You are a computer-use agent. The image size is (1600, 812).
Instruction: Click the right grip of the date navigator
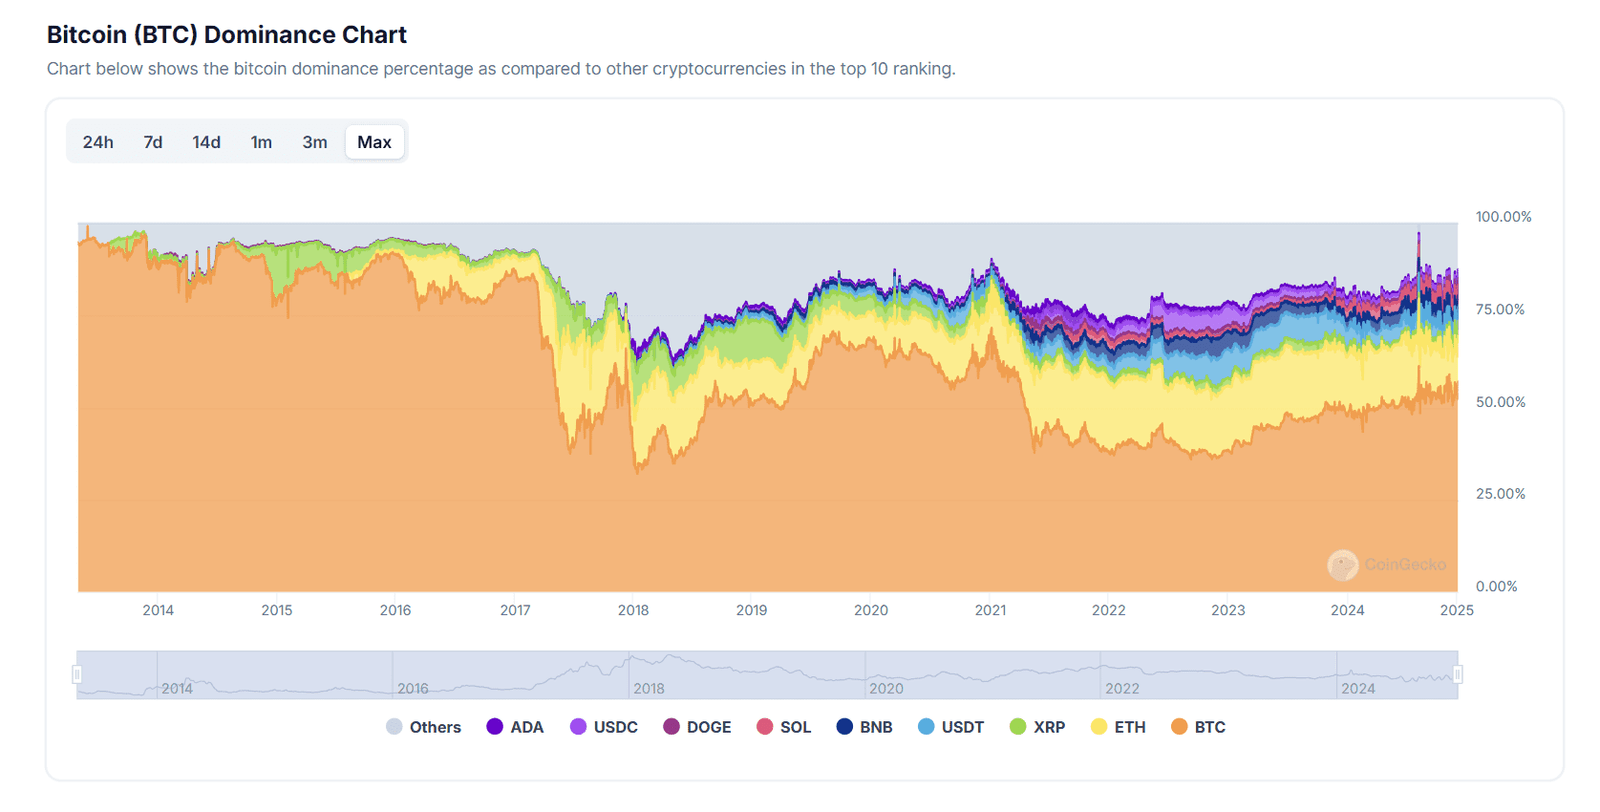pyautogui.click(x=1456, y=675)
